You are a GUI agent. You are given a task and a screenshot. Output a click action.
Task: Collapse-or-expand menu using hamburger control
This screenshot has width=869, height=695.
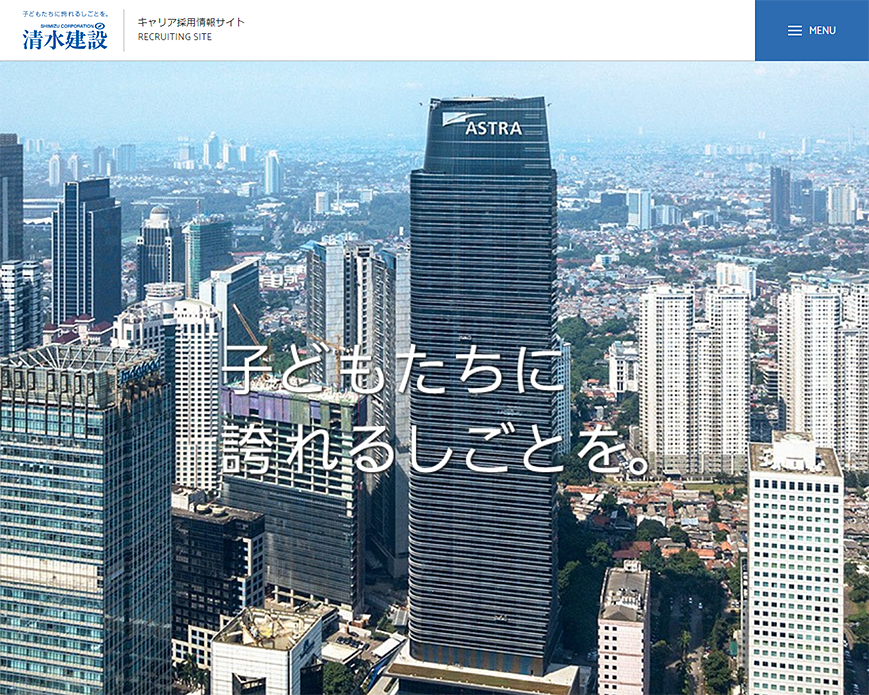coord(795,29)
